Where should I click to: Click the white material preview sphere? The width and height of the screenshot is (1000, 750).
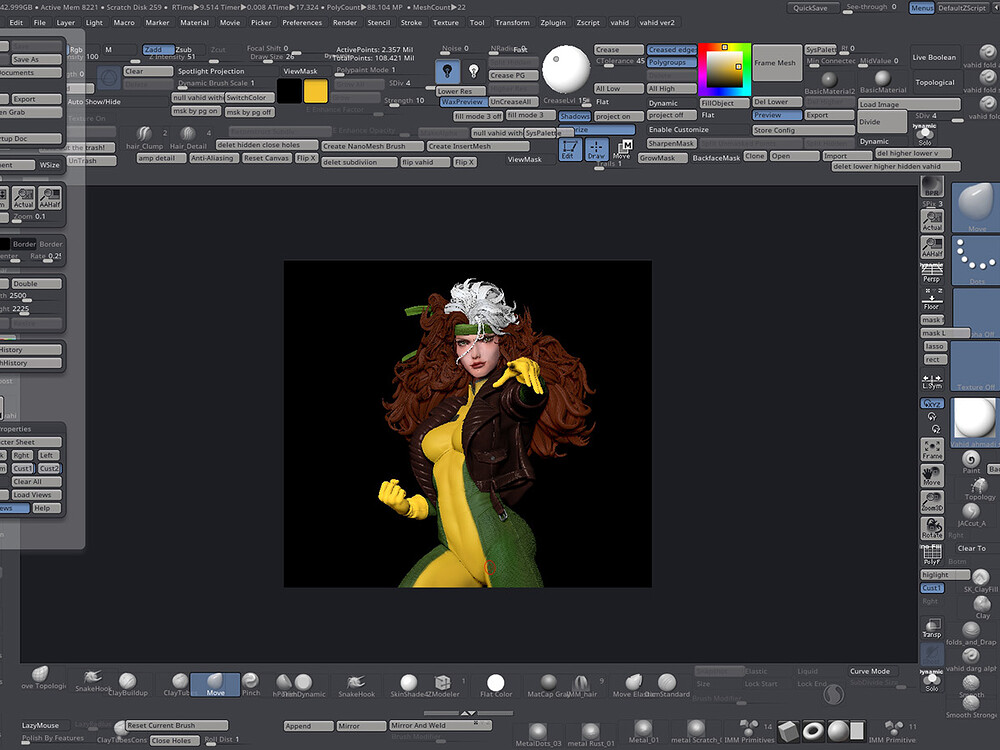[x=566, y=69]
